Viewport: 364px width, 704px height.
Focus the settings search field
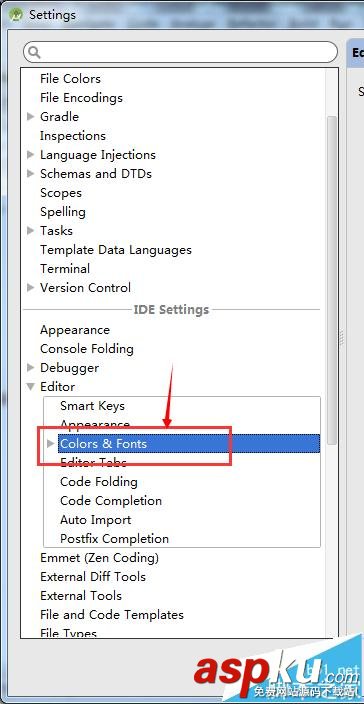[180, 53]
